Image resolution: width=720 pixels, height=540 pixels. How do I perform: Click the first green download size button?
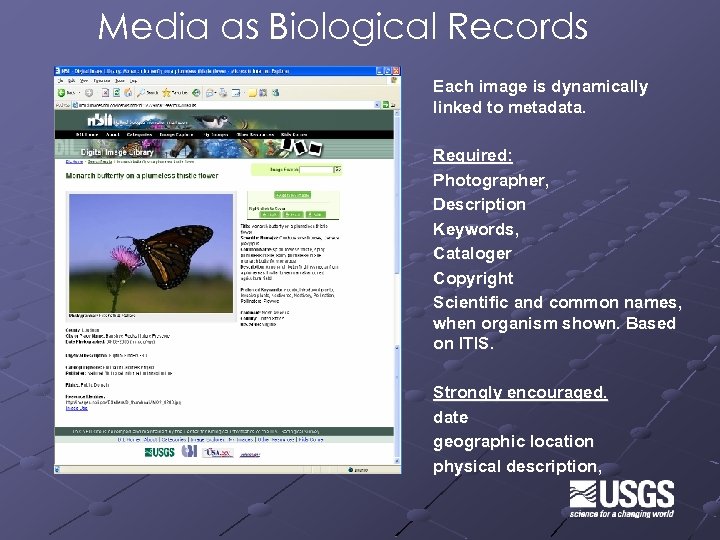coord(270,214)
